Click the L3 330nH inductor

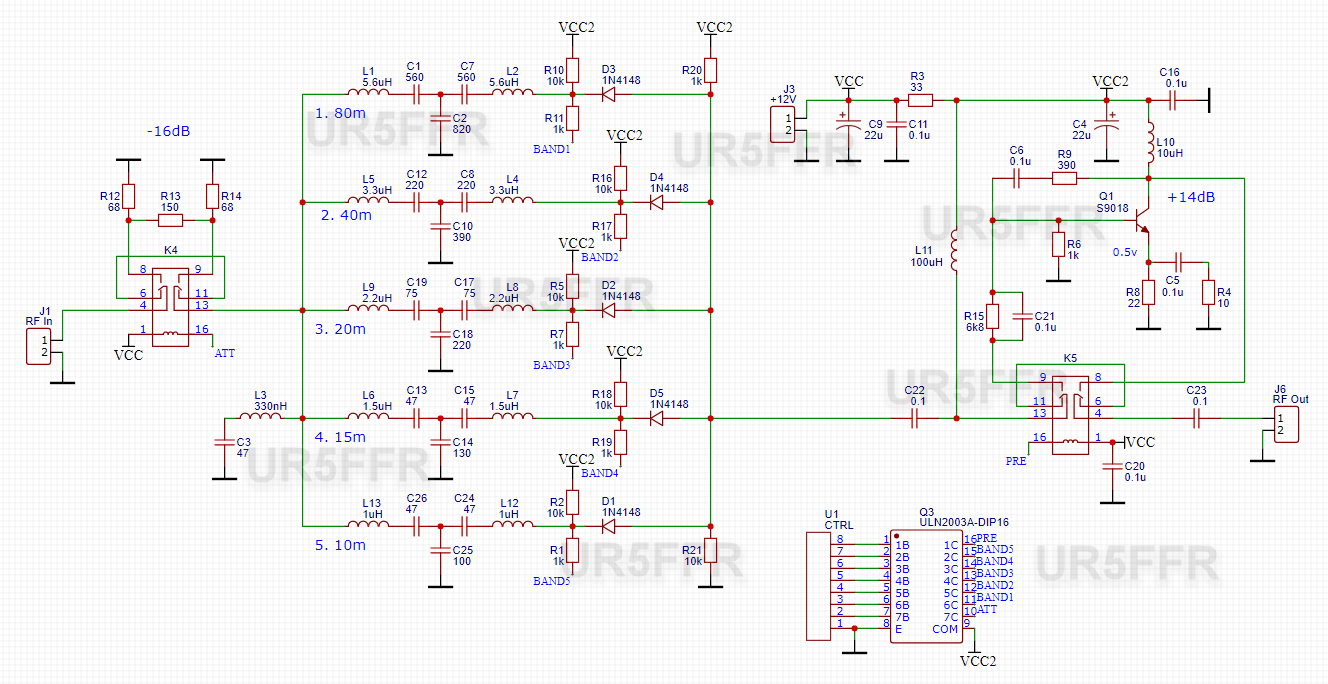(x=262, y=418)
